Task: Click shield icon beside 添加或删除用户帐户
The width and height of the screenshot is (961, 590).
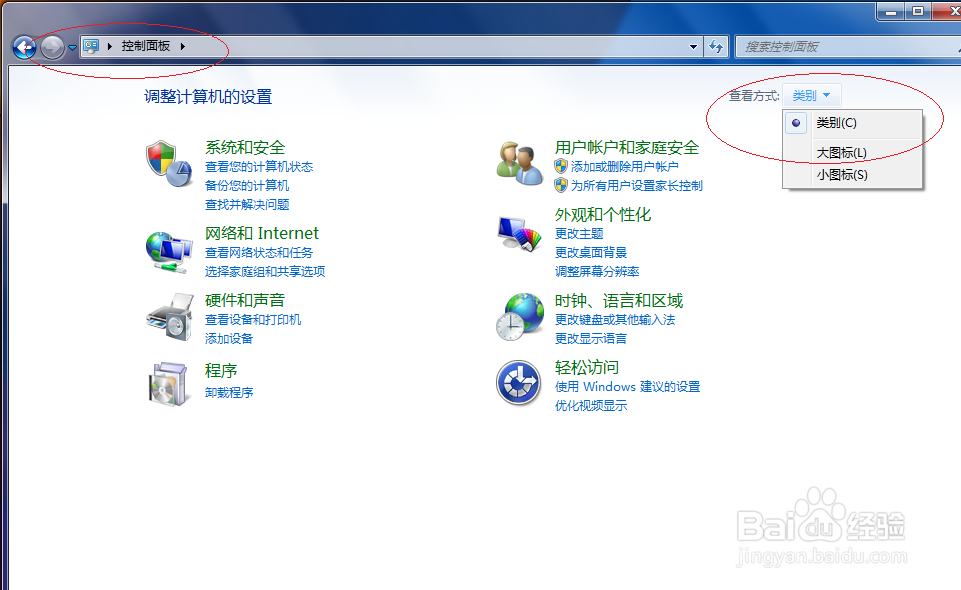Action: 561,166
